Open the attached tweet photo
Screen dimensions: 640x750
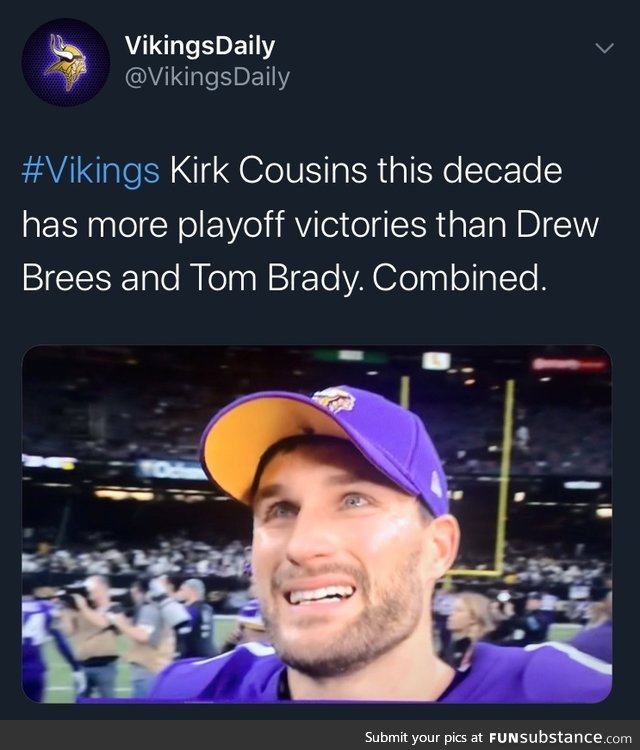tap(317, 524)
